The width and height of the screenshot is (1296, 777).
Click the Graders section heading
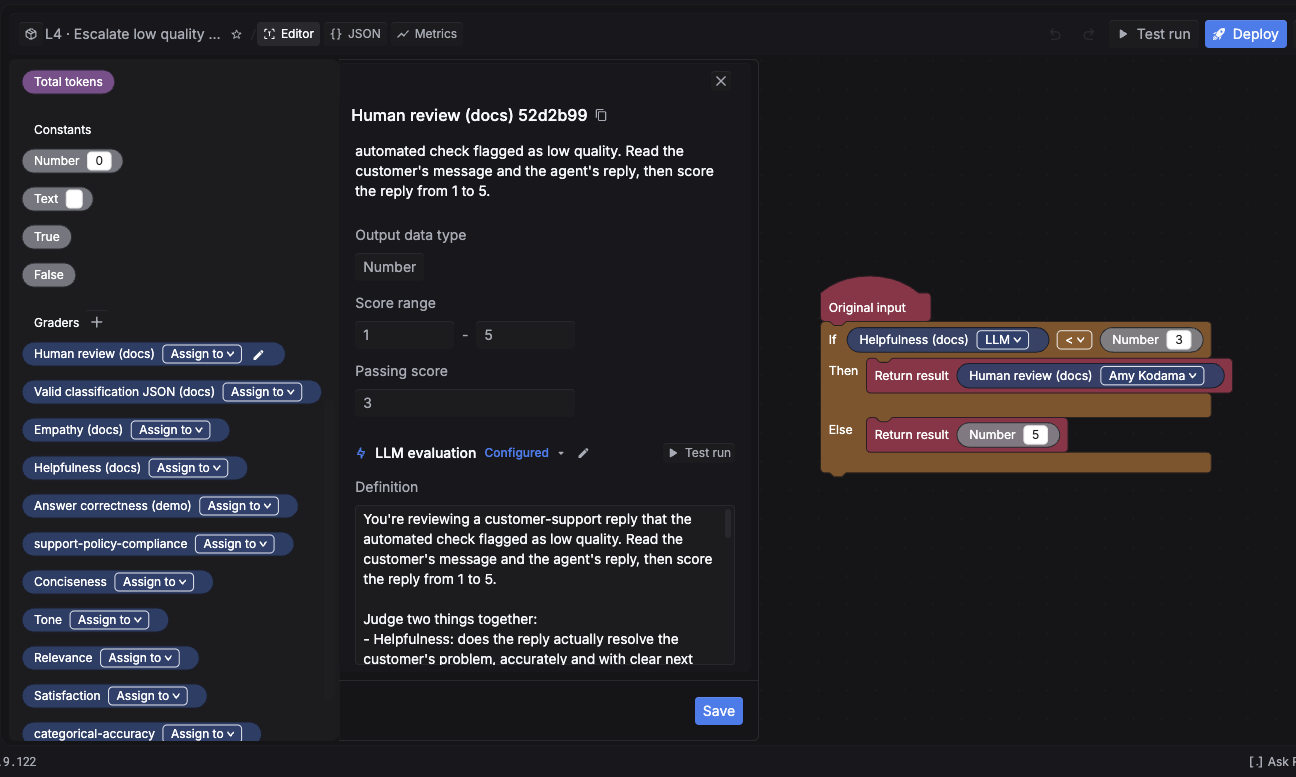[56, 323]
